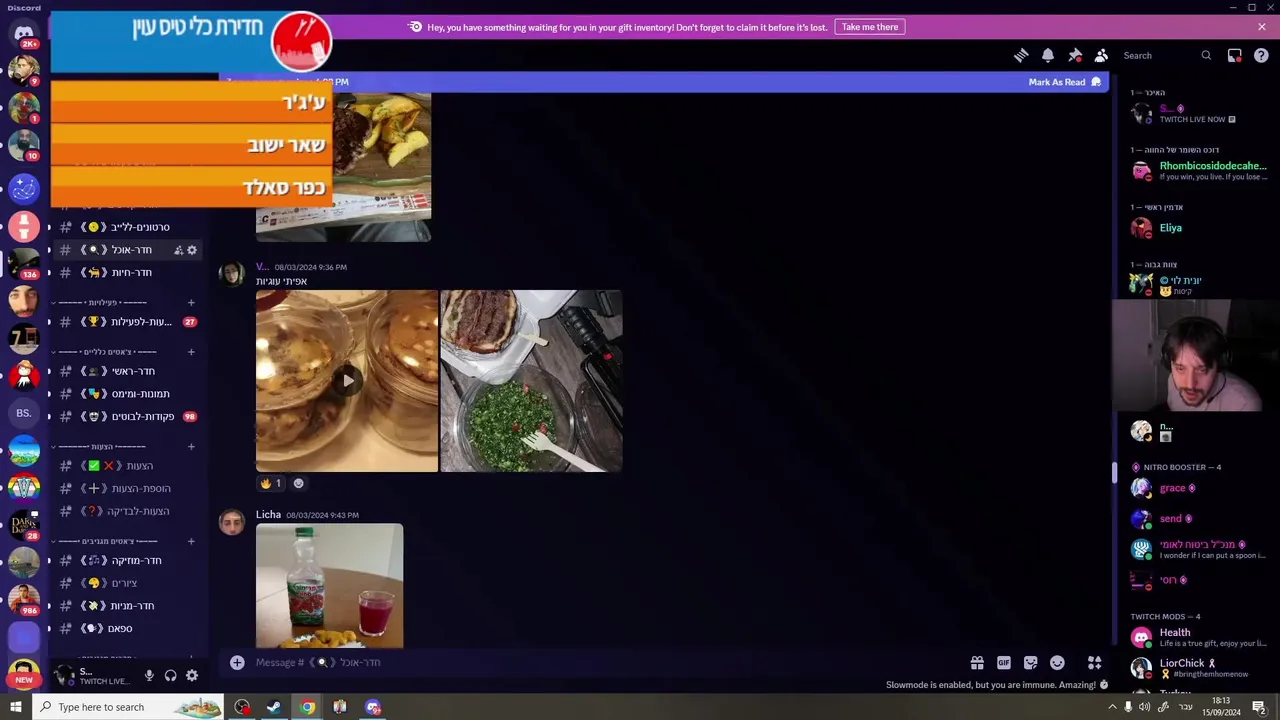1280x720 pixels.
Task: Add a reaction next to fire emoji
Action: [x=298, y=483]
